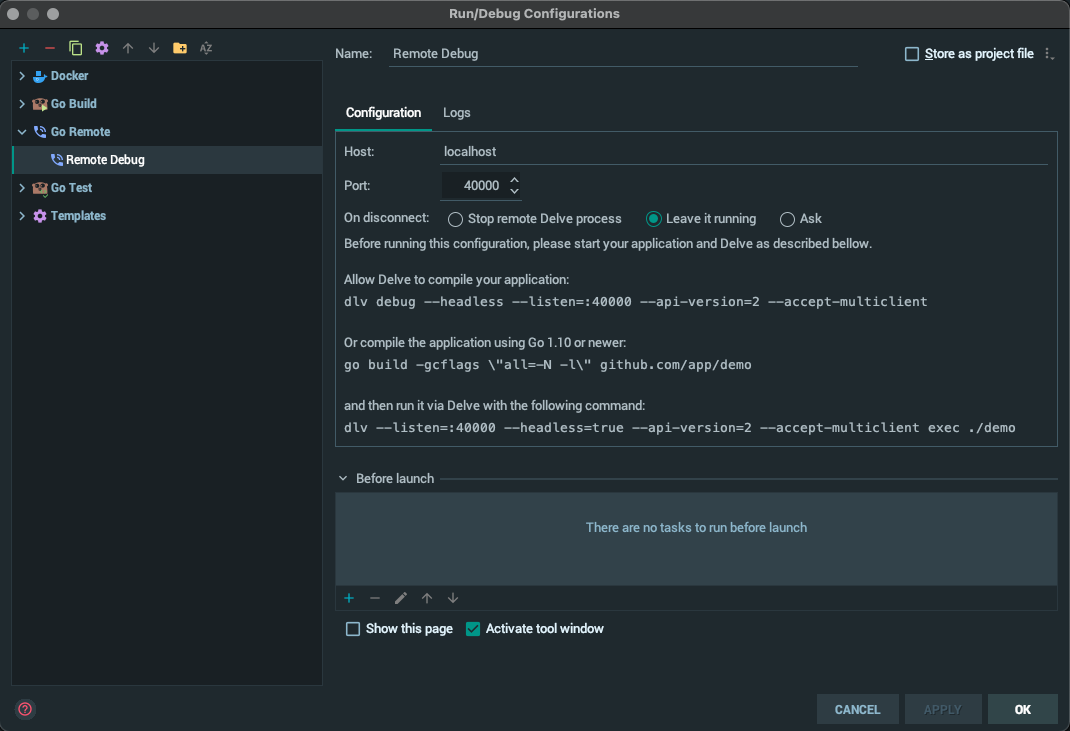
Task: Move configuration up in list
Action: coord(128,48)
